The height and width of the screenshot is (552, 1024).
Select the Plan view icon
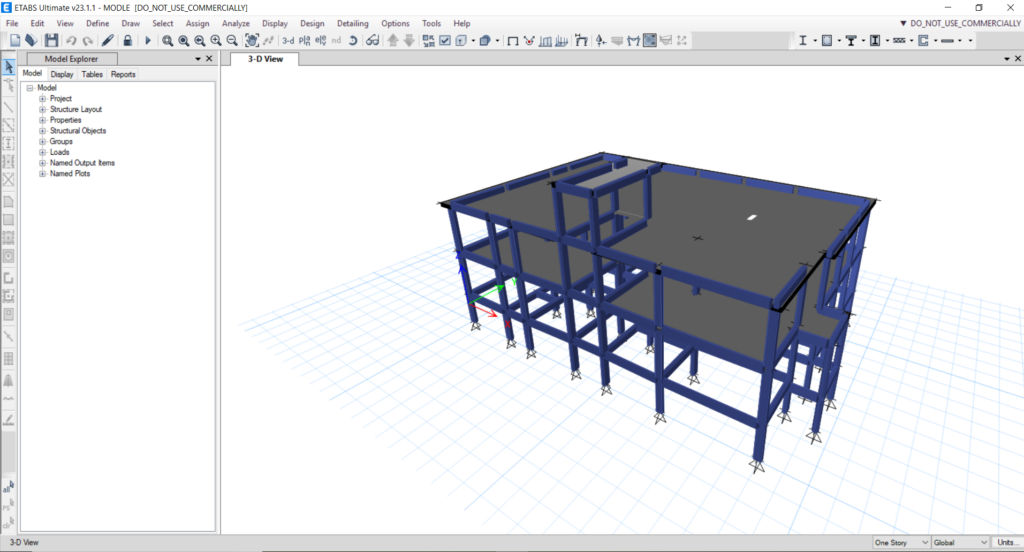coord(304,41)
